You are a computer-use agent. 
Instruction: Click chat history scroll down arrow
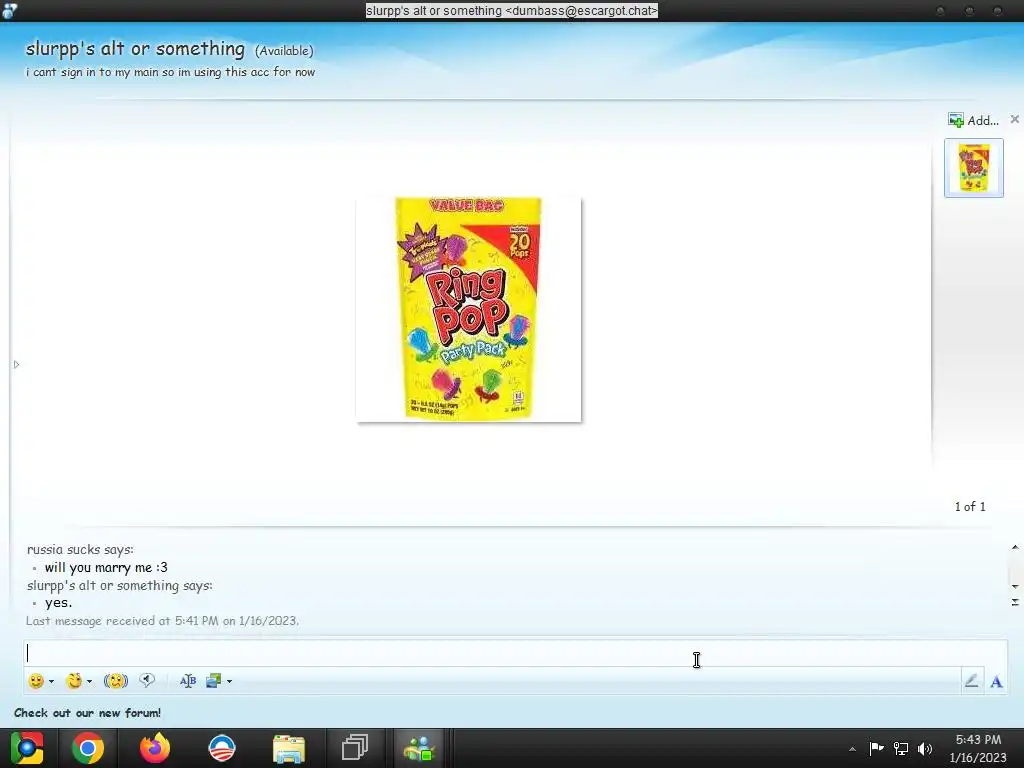tap(1015, 586)
